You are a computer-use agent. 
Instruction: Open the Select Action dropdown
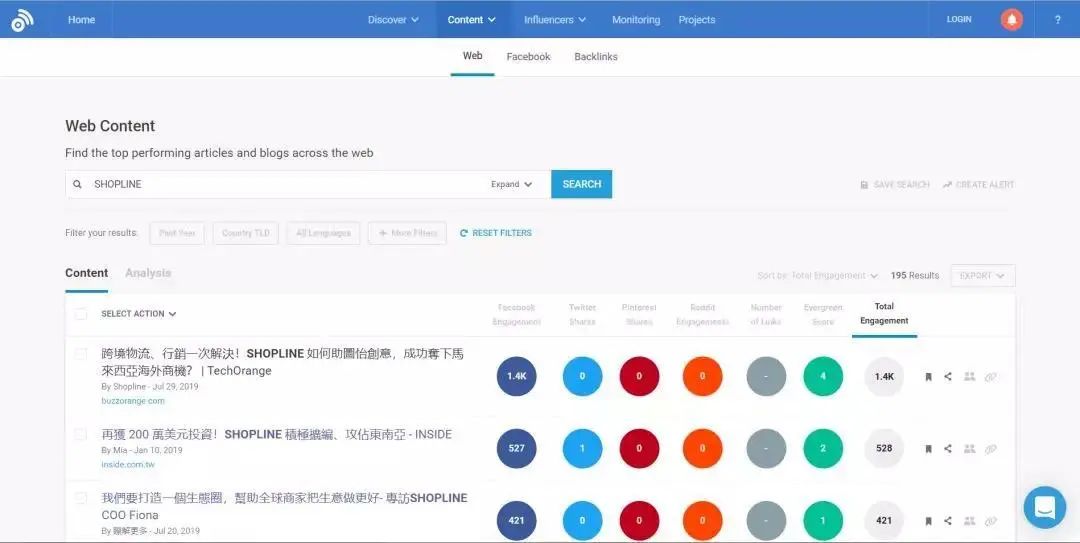(x=138, y=314)
